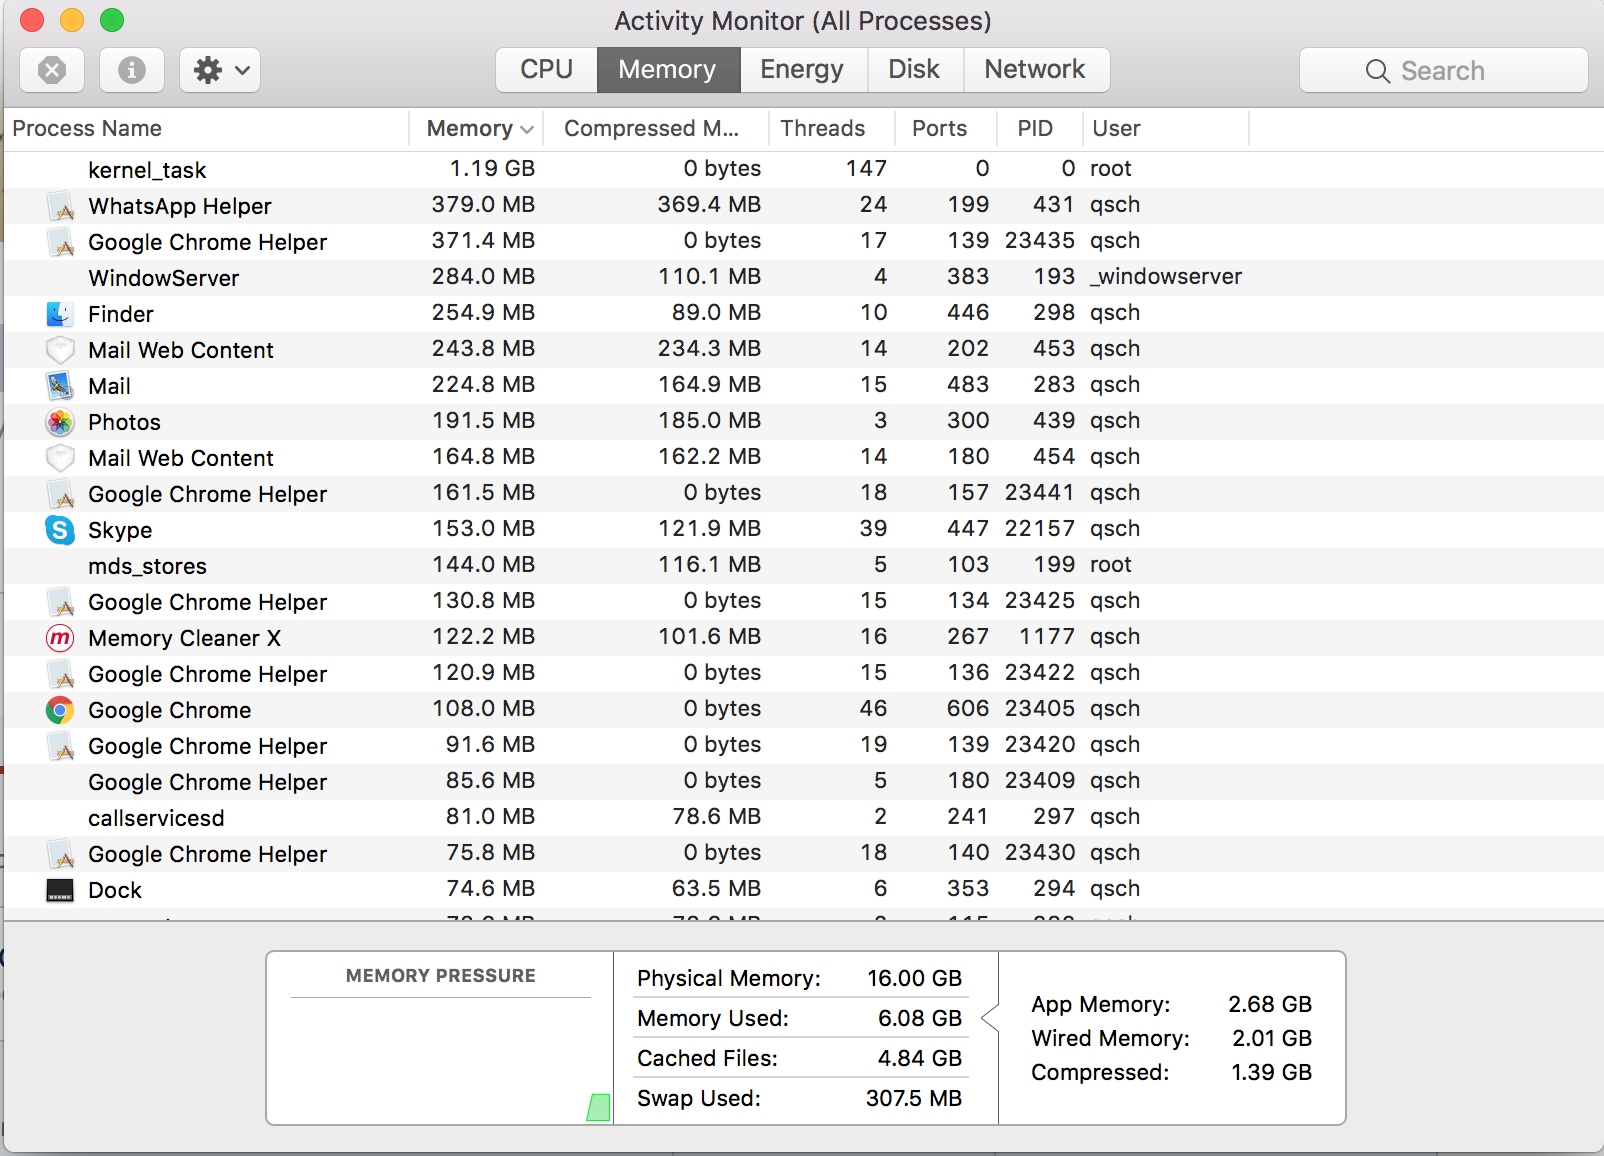
Task: Click the Cached Files 4.84 GB value
Action: click(x=920, y=1058)
